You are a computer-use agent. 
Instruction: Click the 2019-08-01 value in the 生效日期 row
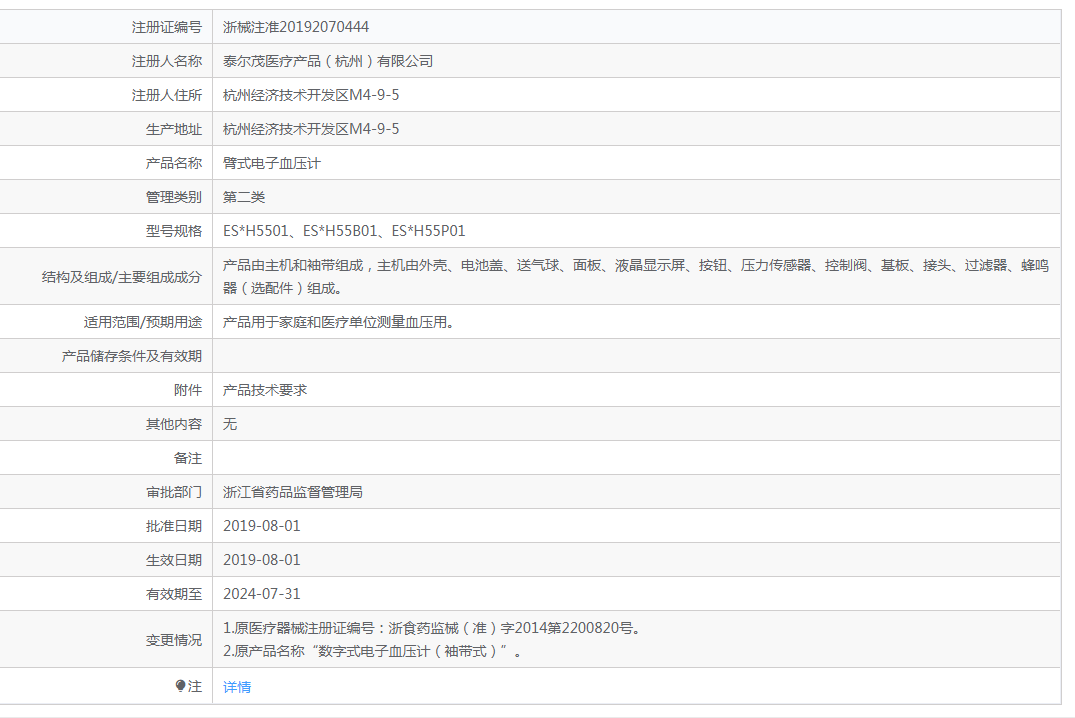click(262, 560)
